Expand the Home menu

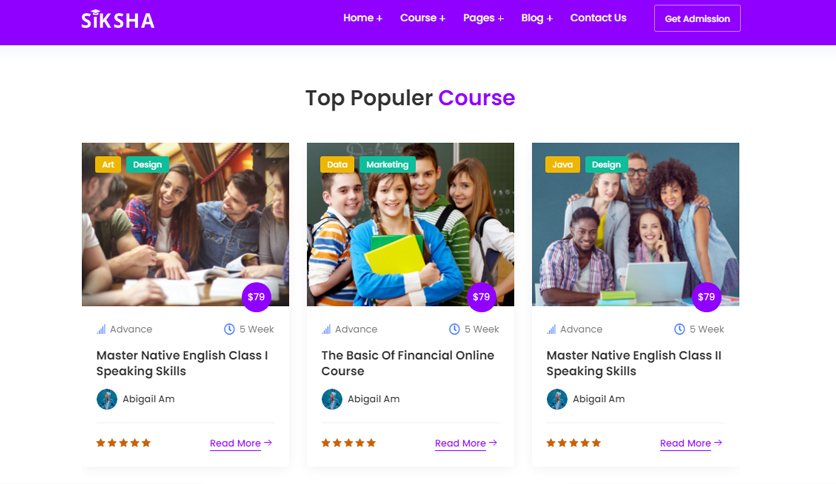363,18
